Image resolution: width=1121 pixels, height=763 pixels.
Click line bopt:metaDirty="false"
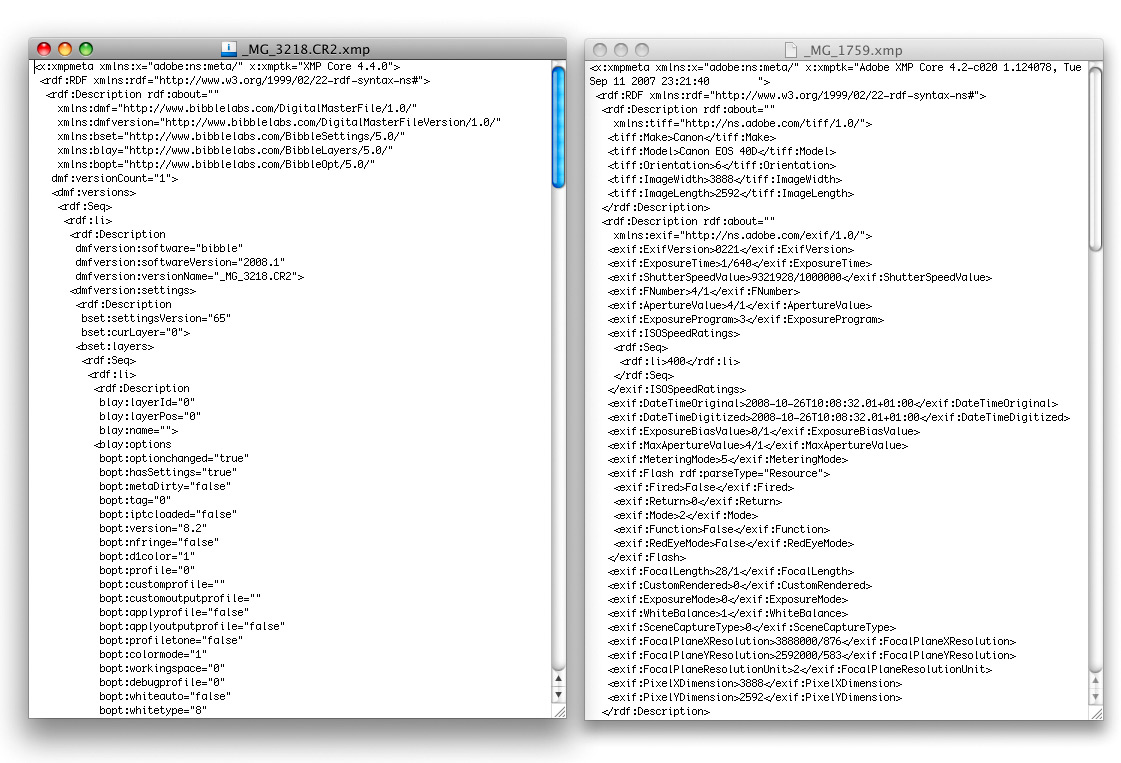coord(165,486)
